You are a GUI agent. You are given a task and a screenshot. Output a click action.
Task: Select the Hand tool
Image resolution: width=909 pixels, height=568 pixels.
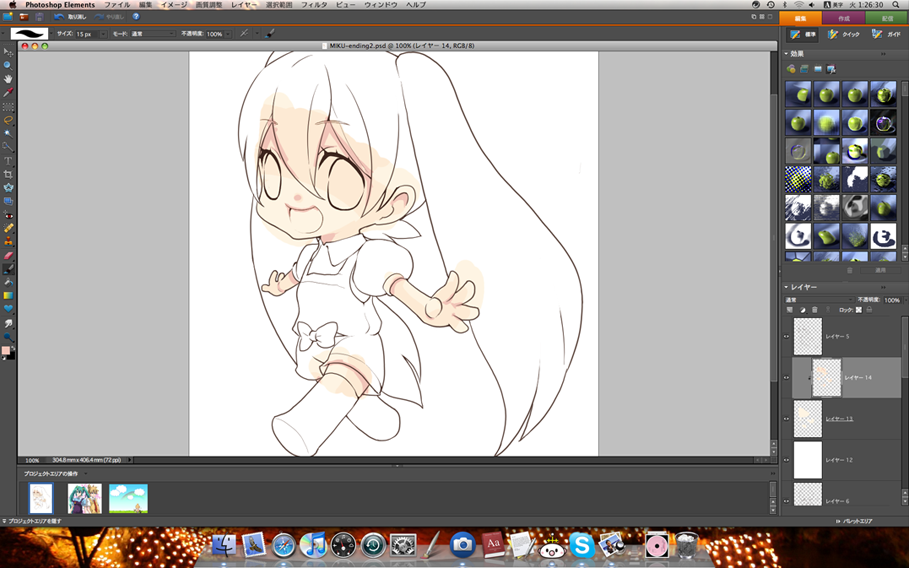(x=8, y=79)
